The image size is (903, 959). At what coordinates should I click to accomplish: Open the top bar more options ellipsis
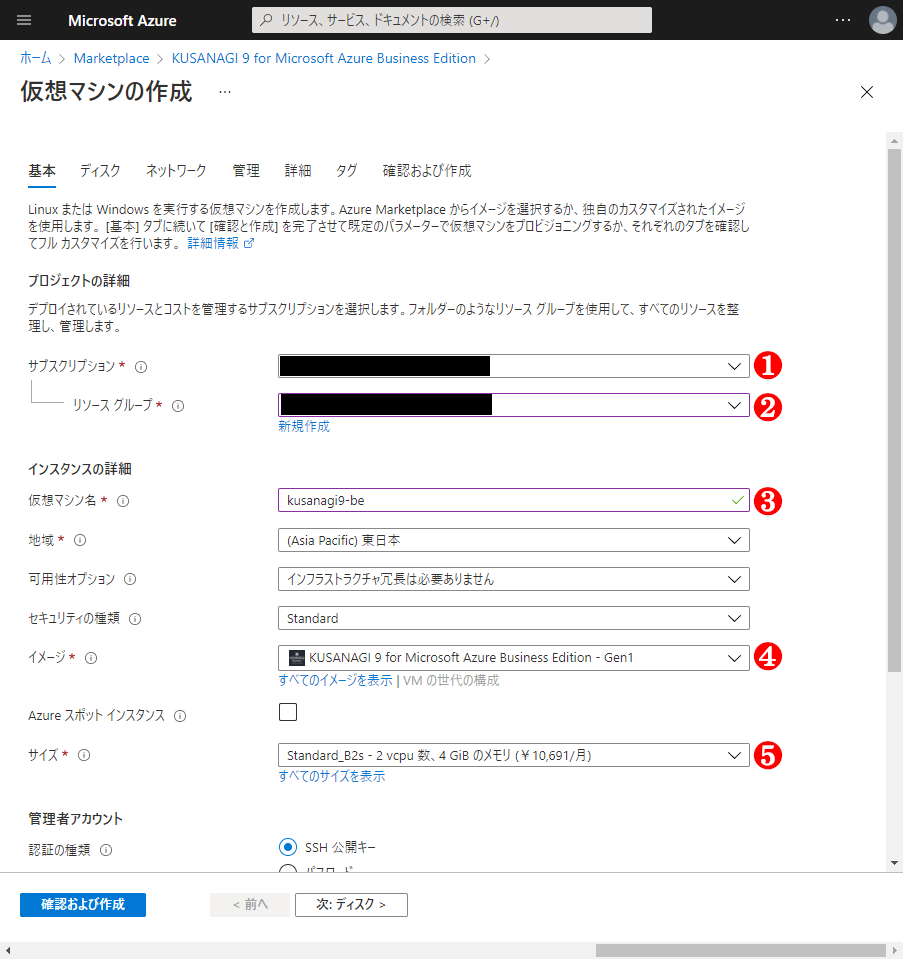[x=843, y=20]
